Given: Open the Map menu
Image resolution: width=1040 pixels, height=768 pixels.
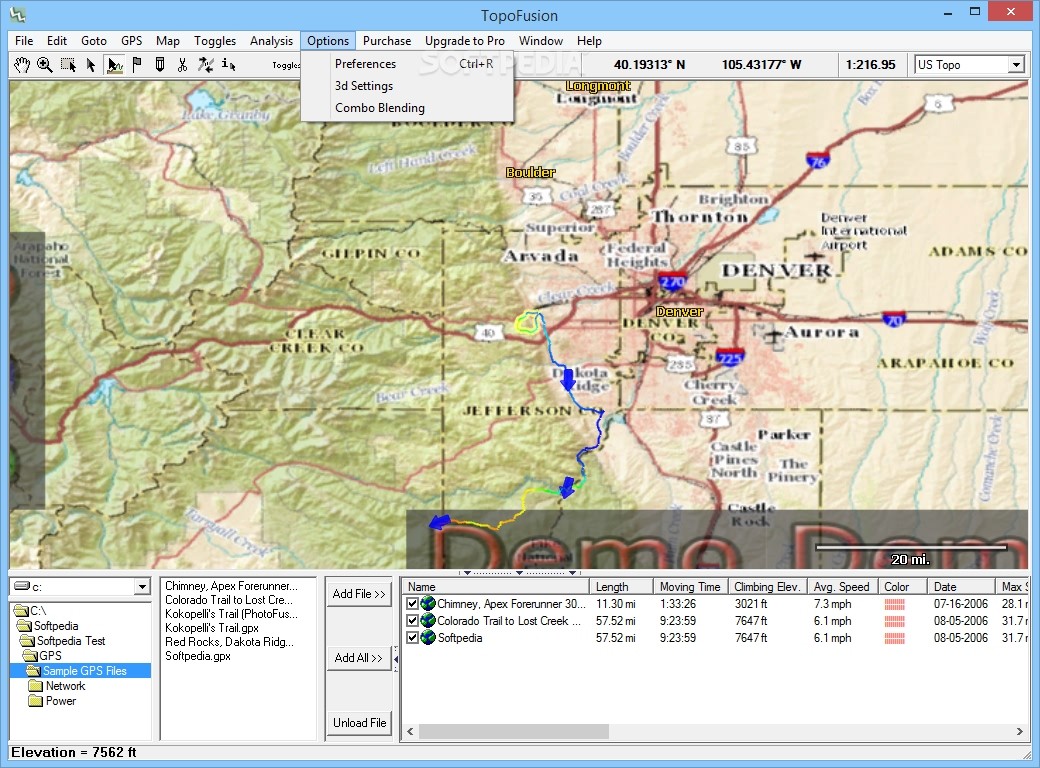Looking at the screenshot, I should (168, 41).
